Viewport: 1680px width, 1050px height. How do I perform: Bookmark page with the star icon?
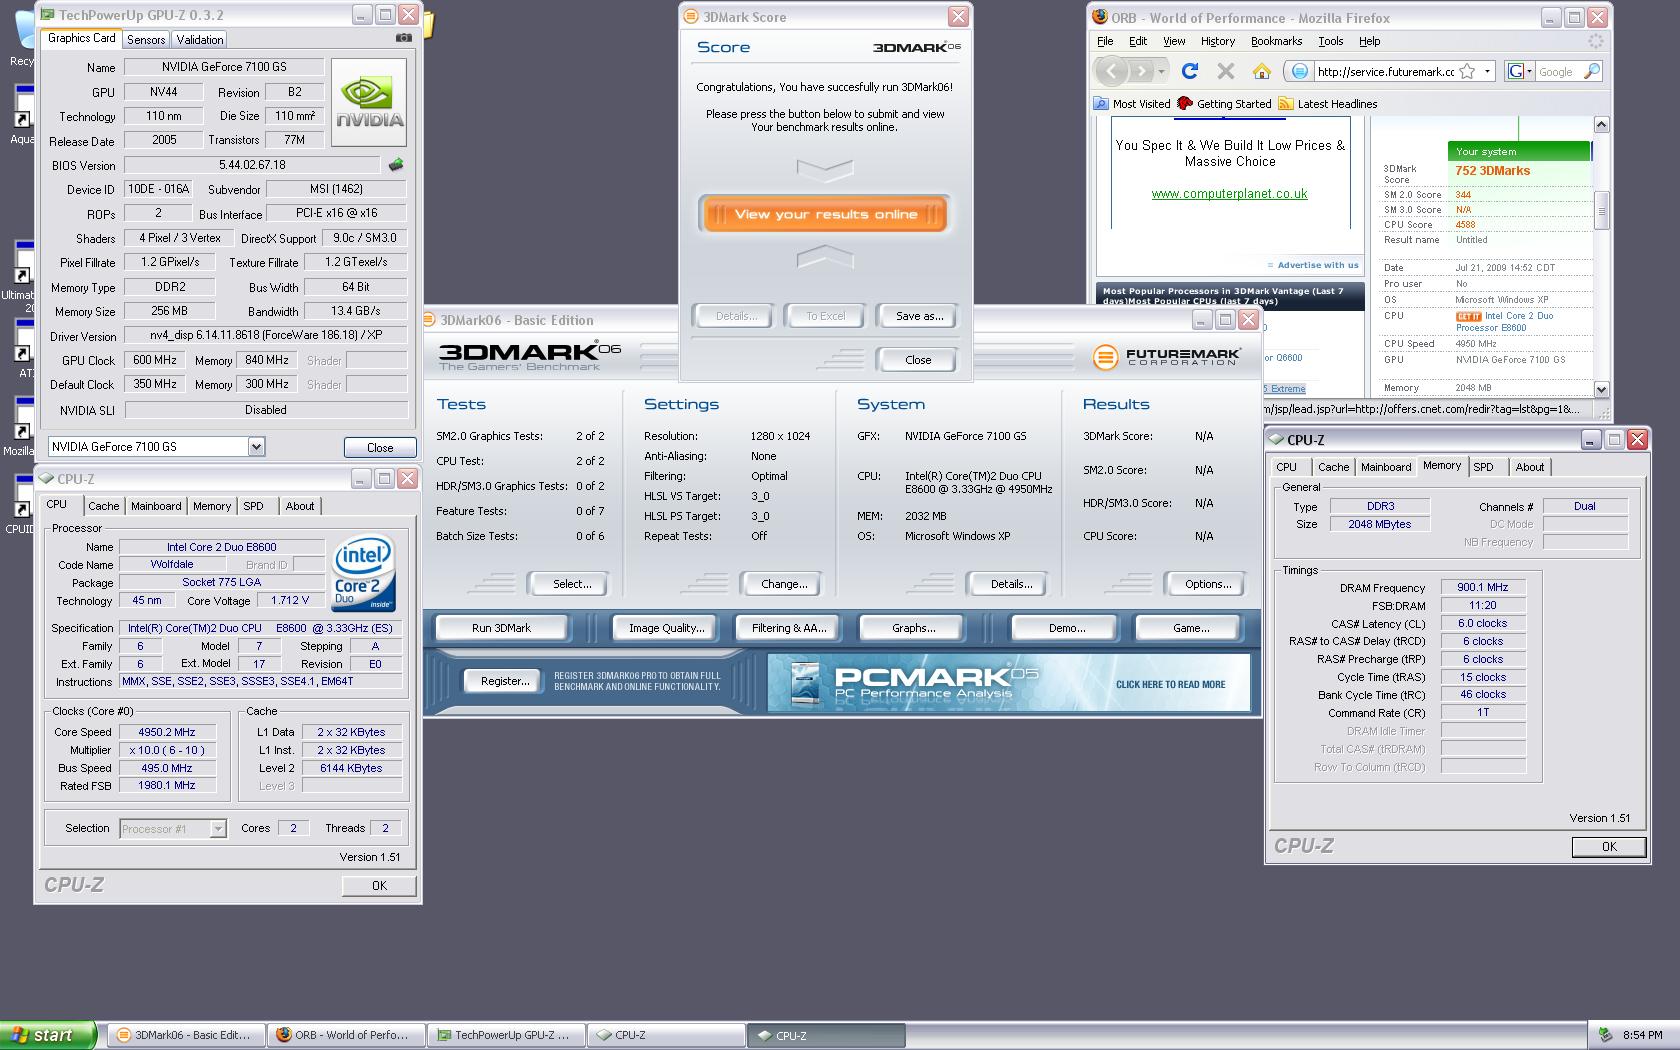[1467, 71]
